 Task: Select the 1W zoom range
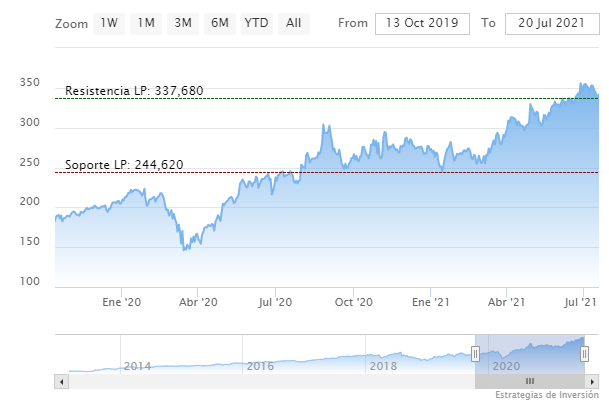(109, 22)
